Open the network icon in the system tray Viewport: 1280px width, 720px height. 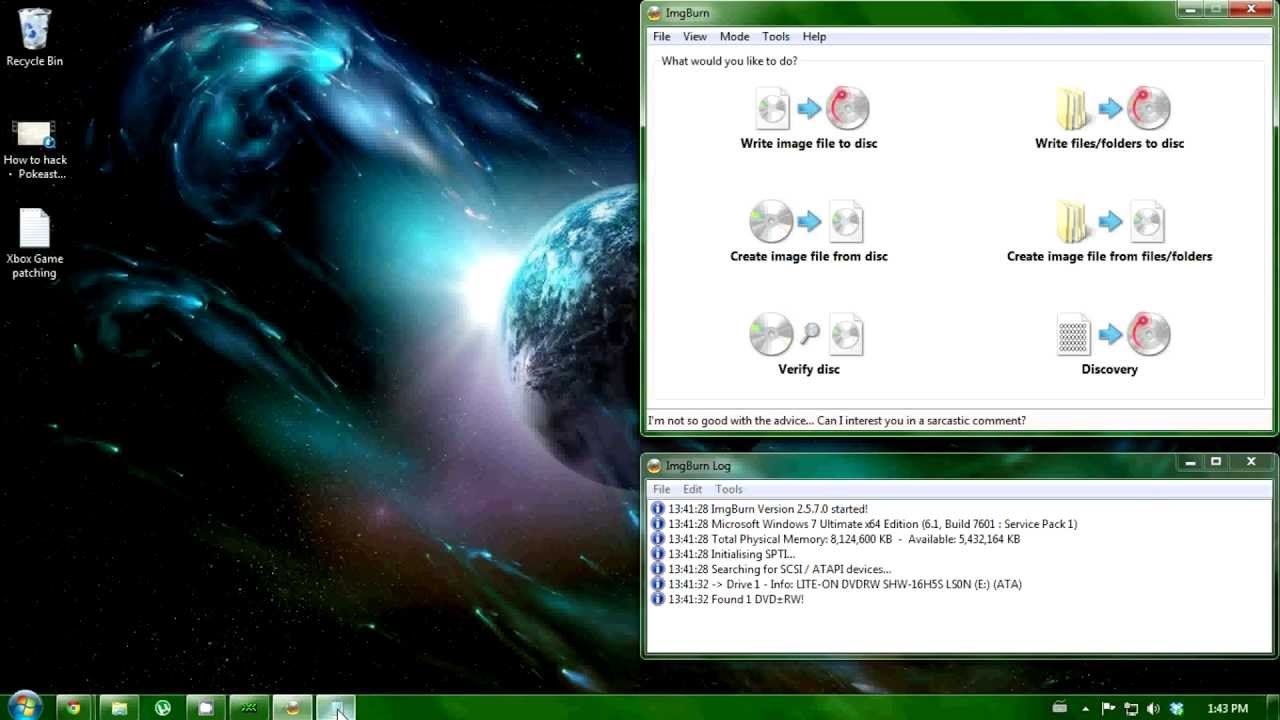tap(1132, 709)
